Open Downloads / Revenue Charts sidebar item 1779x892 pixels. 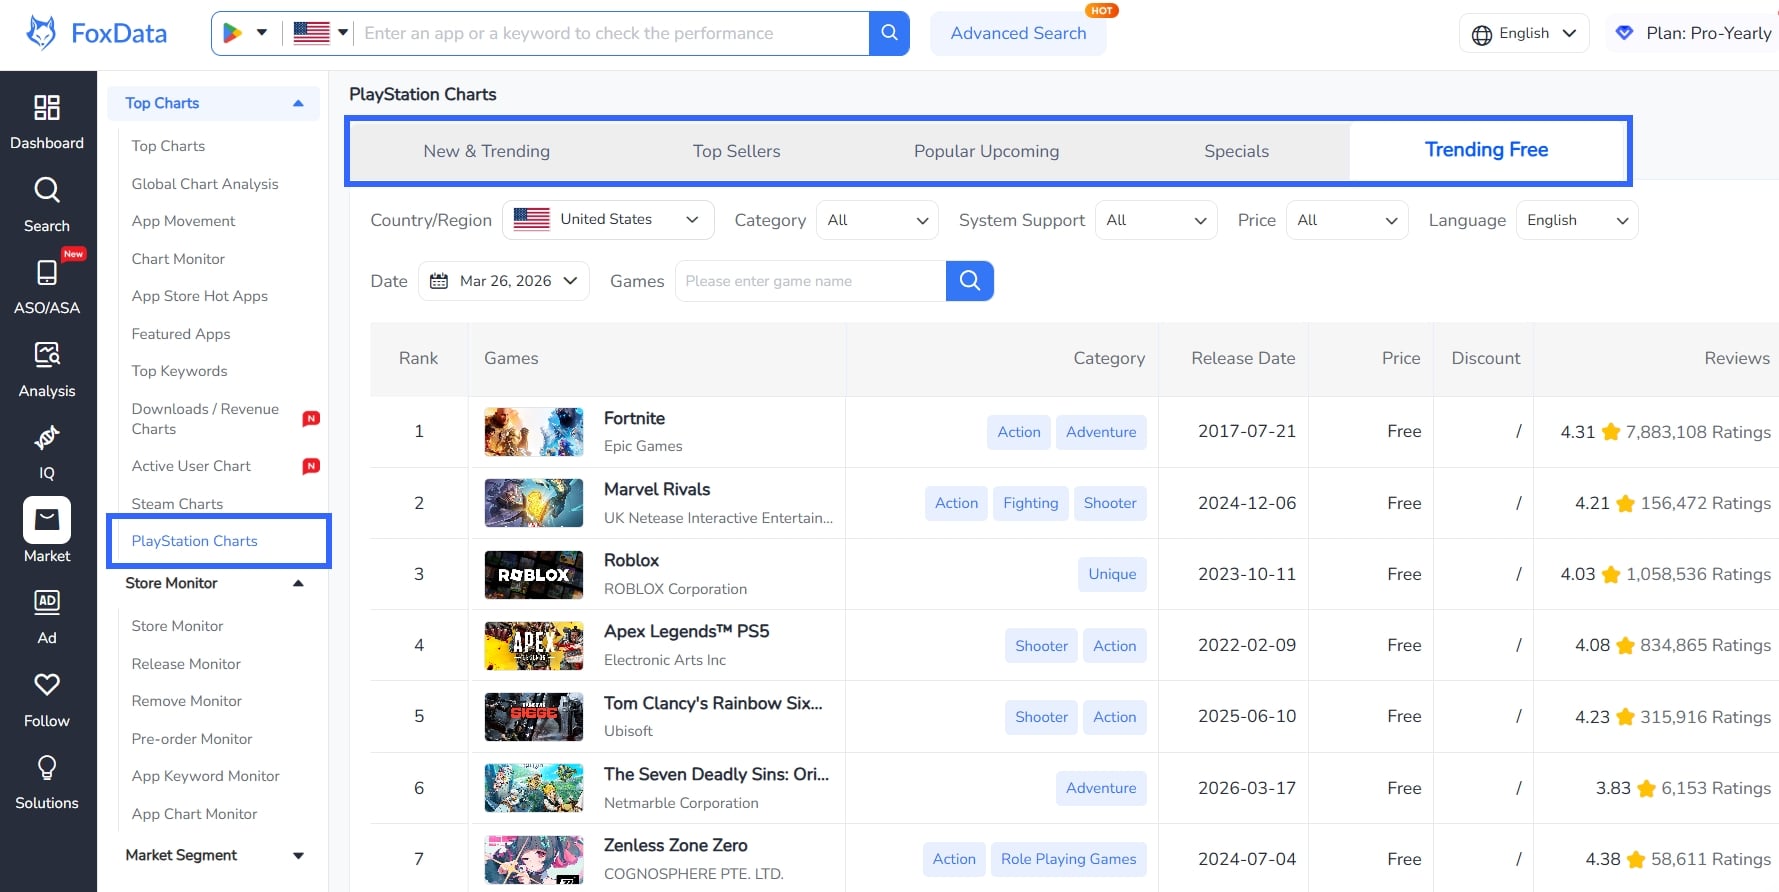[205, 418]
